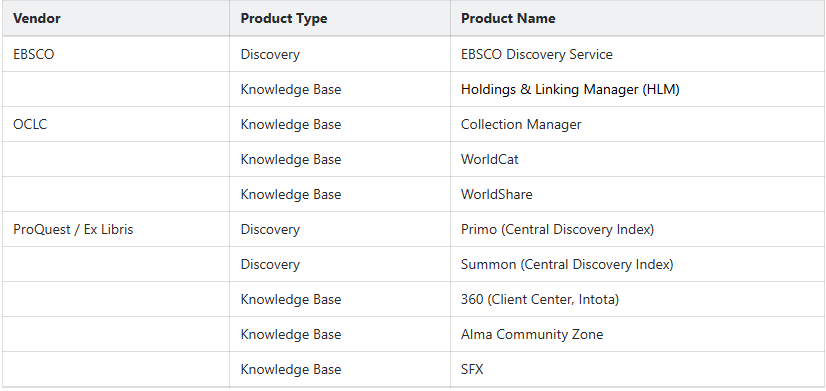Click the WorldShare product name
This screenshot has width=826, height=391.
[x=496, y=194]
